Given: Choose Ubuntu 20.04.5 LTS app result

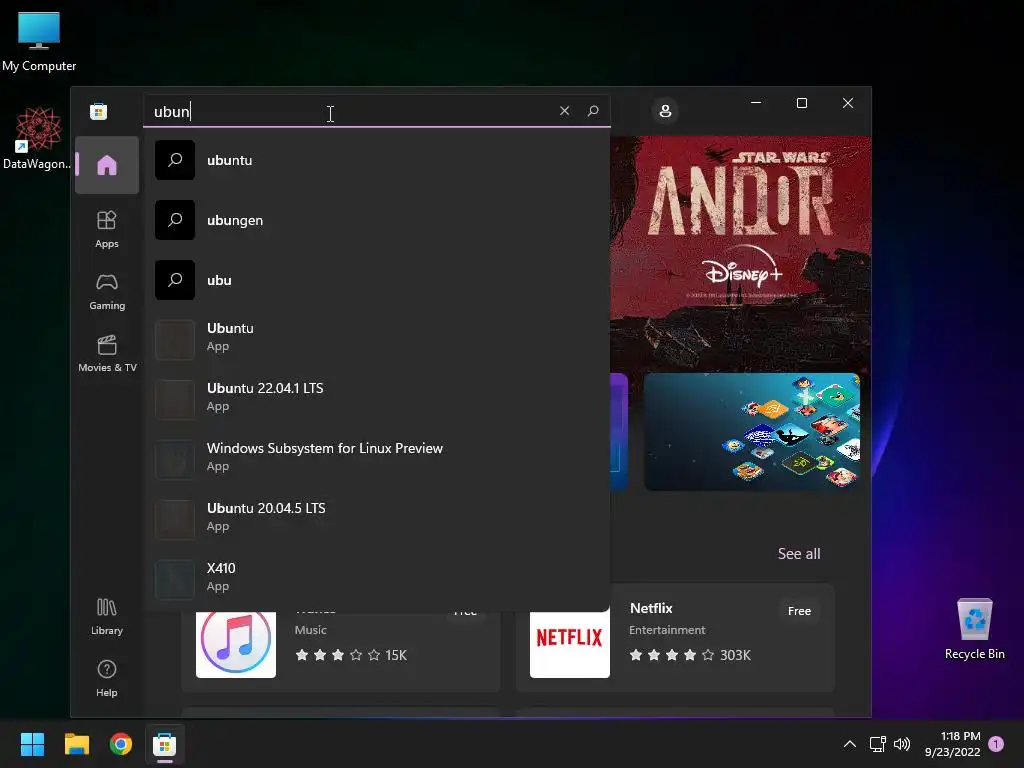Looking at the screenshot, I should (x=377, y=520).
